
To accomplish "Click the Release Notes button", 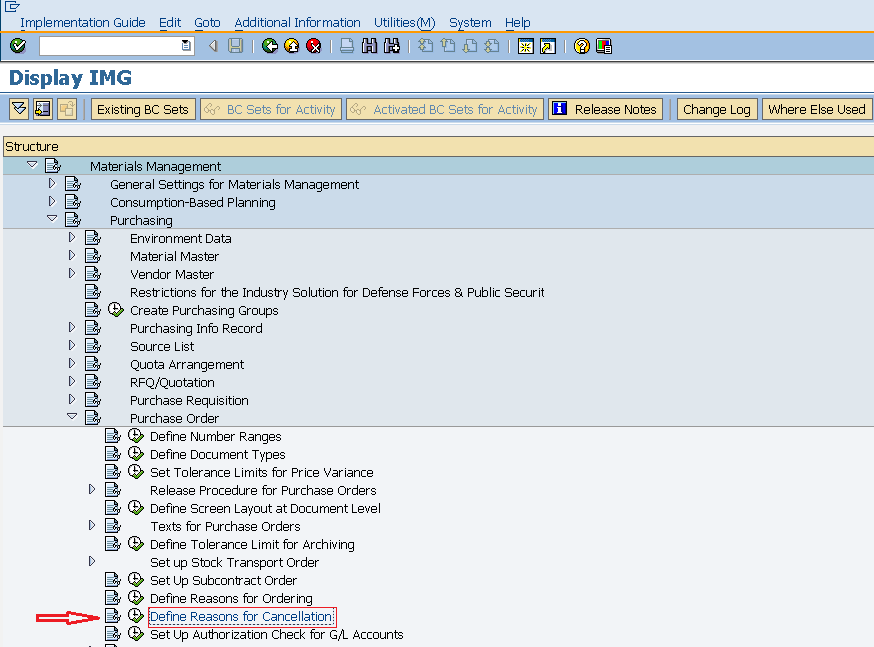I will [x=605, y=109].
